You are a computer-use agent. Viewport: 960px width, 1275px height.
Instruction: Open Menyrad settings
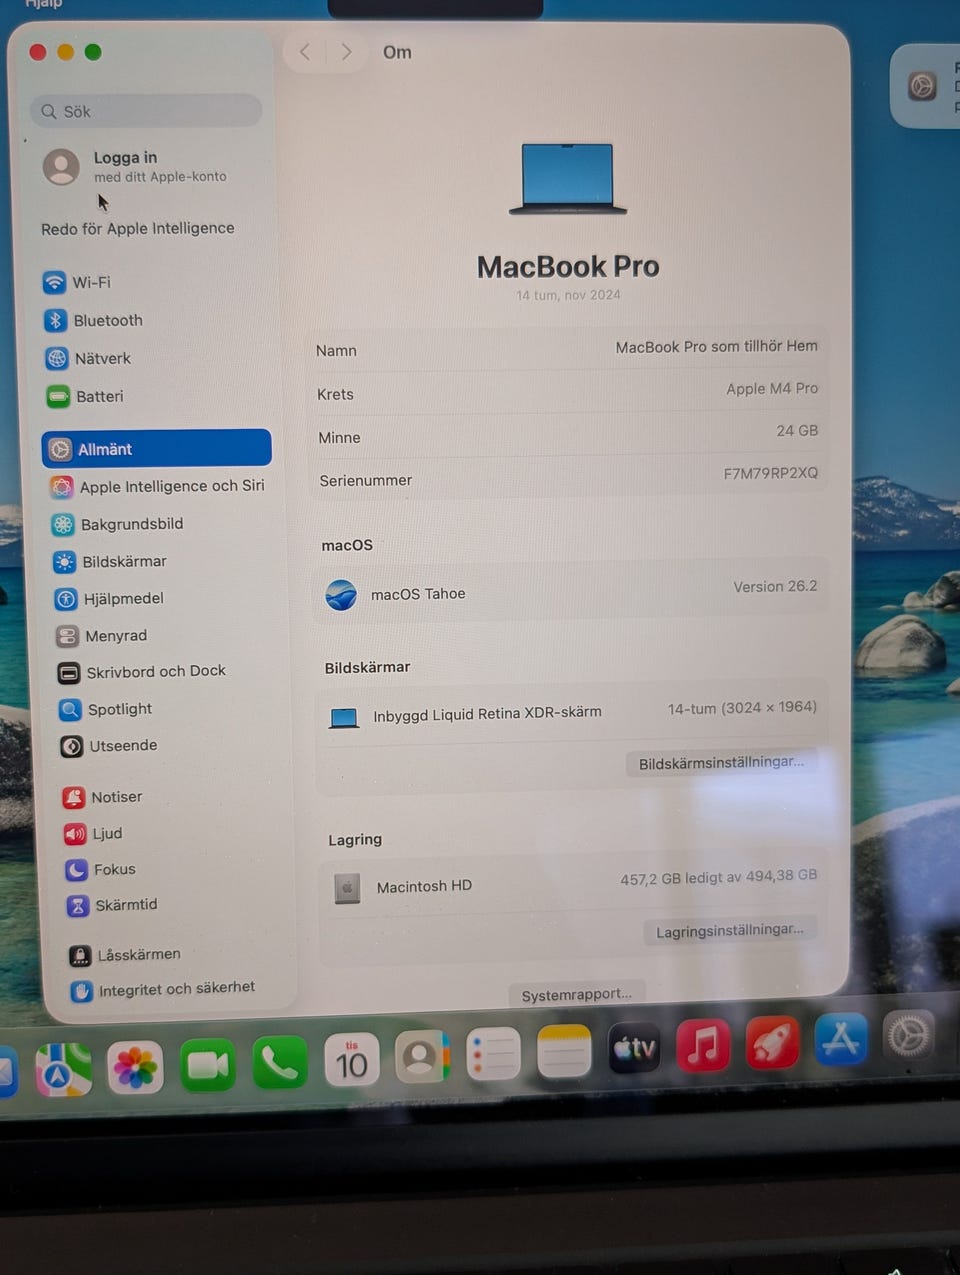102,635
